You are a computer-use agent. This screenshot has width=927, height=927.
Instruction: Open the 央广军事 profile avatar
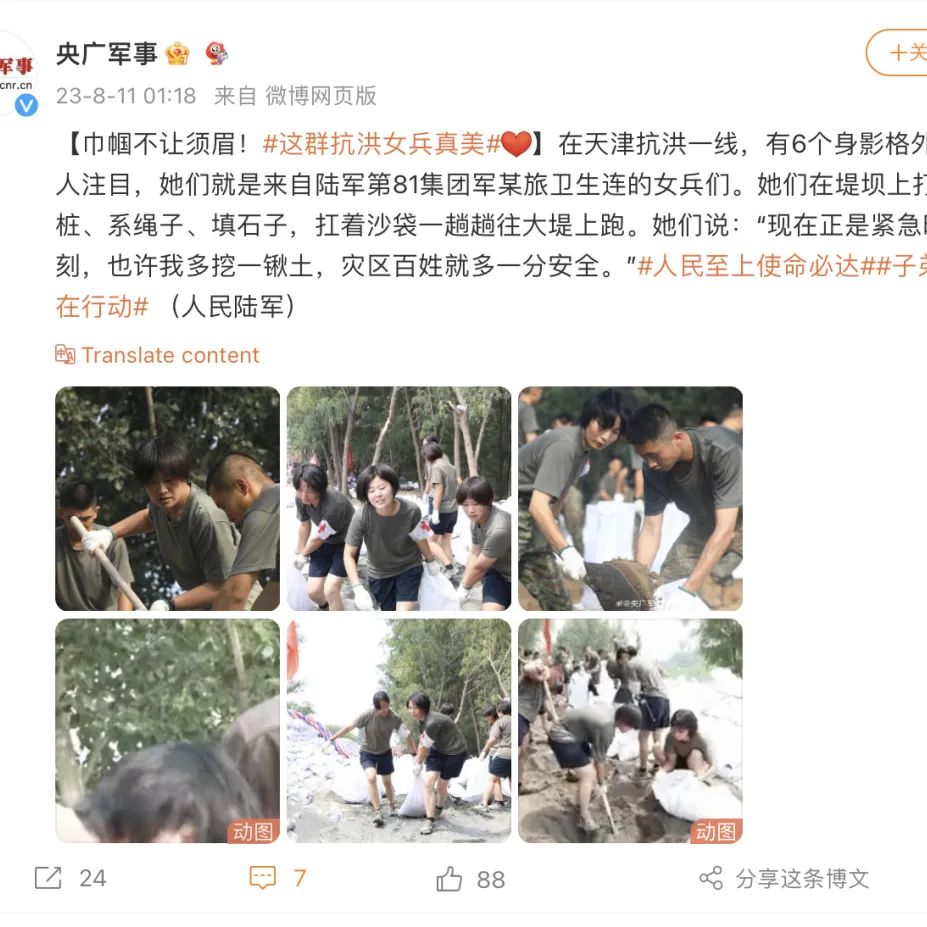(17, 73)
